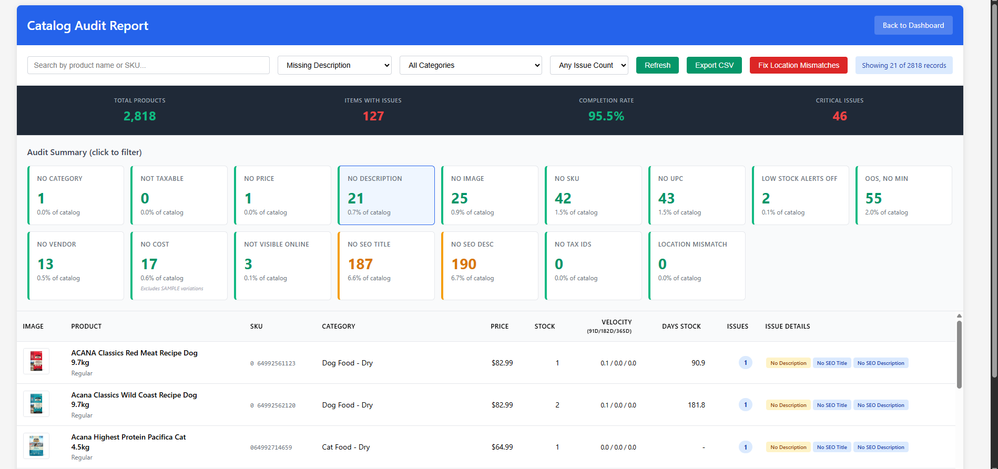Open the Missing Description filter dropdown
The height and width of the screenshot is (469, 998).
coord(334,65)
